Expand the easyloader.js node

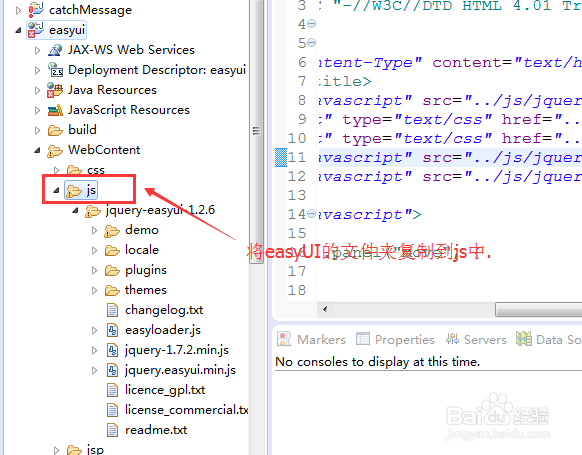(94, 330)
